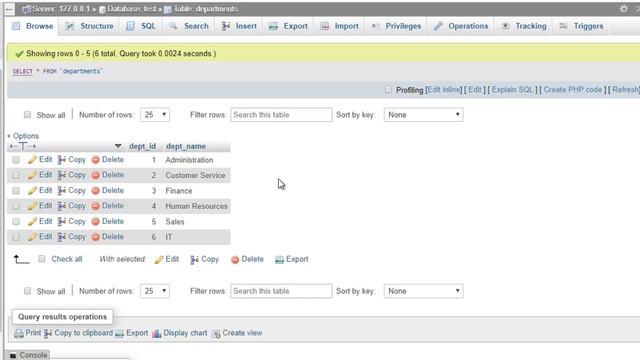Screen dimensions: 640x360
Task: Open the Tracking tab
Action: tap(523, 26)
